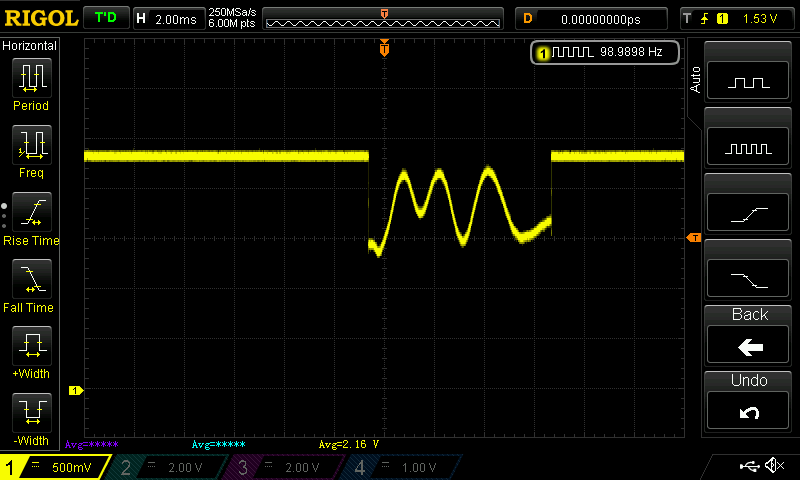Go back using the Back arrow button
This screenshot has height=480, width=800.
click(748, 345)
